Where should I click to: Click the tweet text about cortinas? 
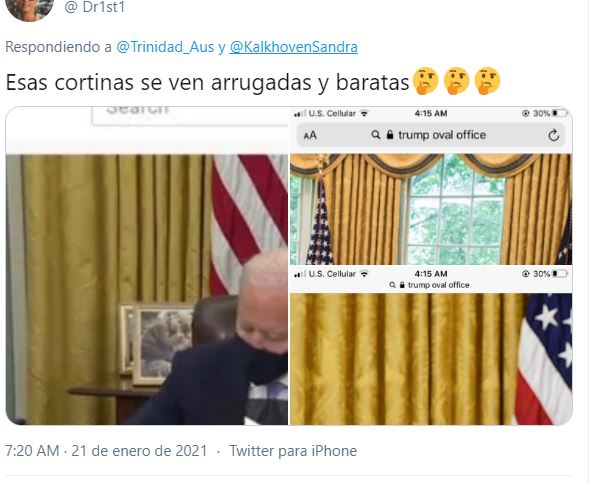pyautogui.click(x=207, y=82)
